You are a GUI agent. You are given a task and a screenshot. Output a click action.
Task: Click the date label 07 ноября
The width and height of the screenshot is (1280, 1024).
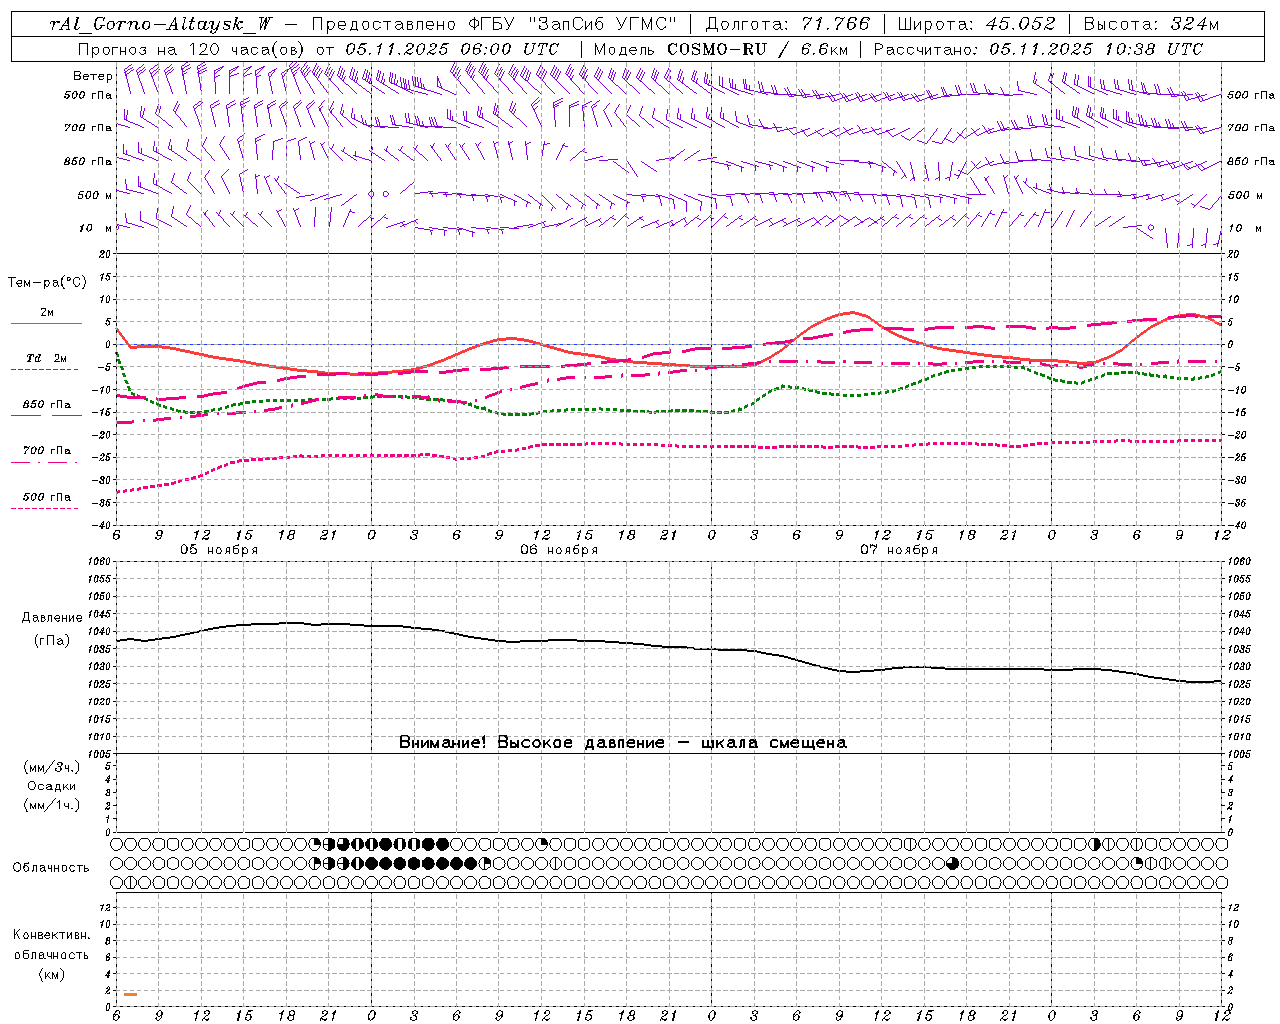(899, 550)
